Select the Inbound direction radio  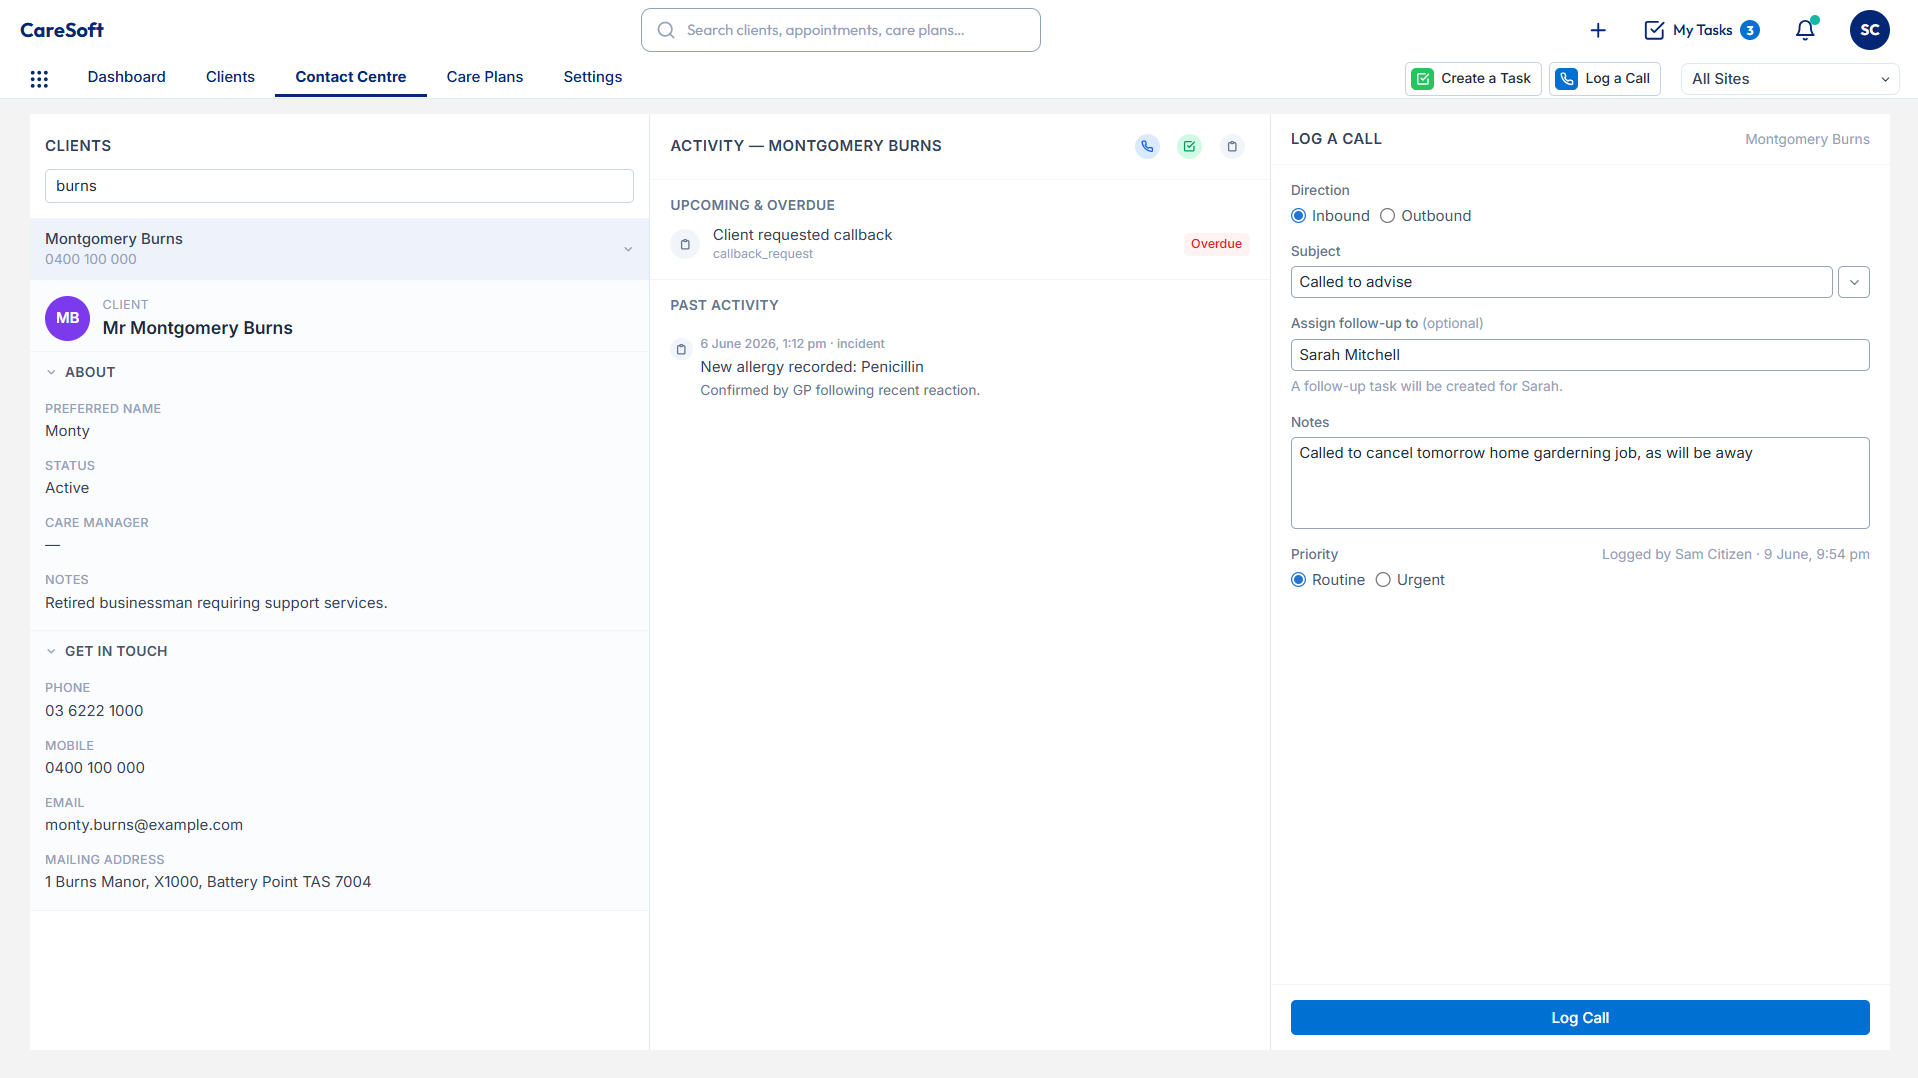[1298, 216]
